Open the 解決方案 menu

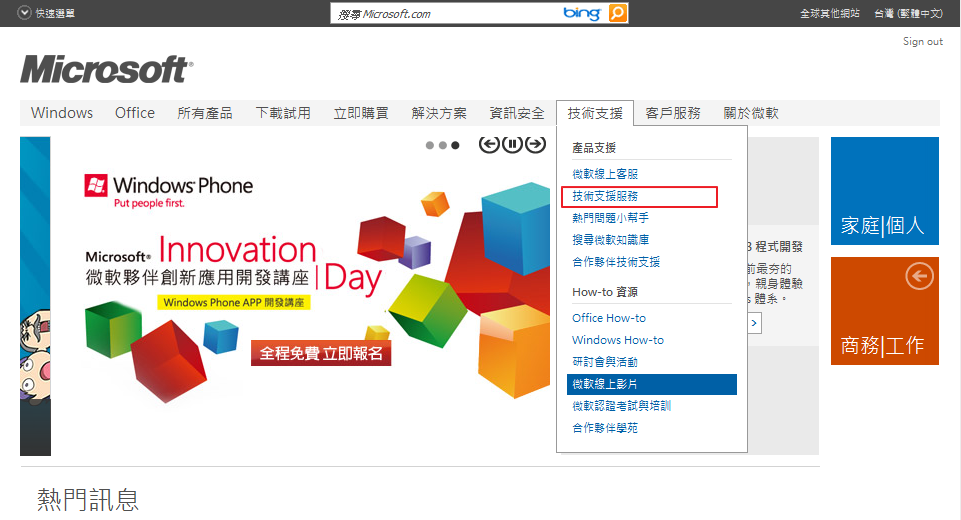click(439, 113)
